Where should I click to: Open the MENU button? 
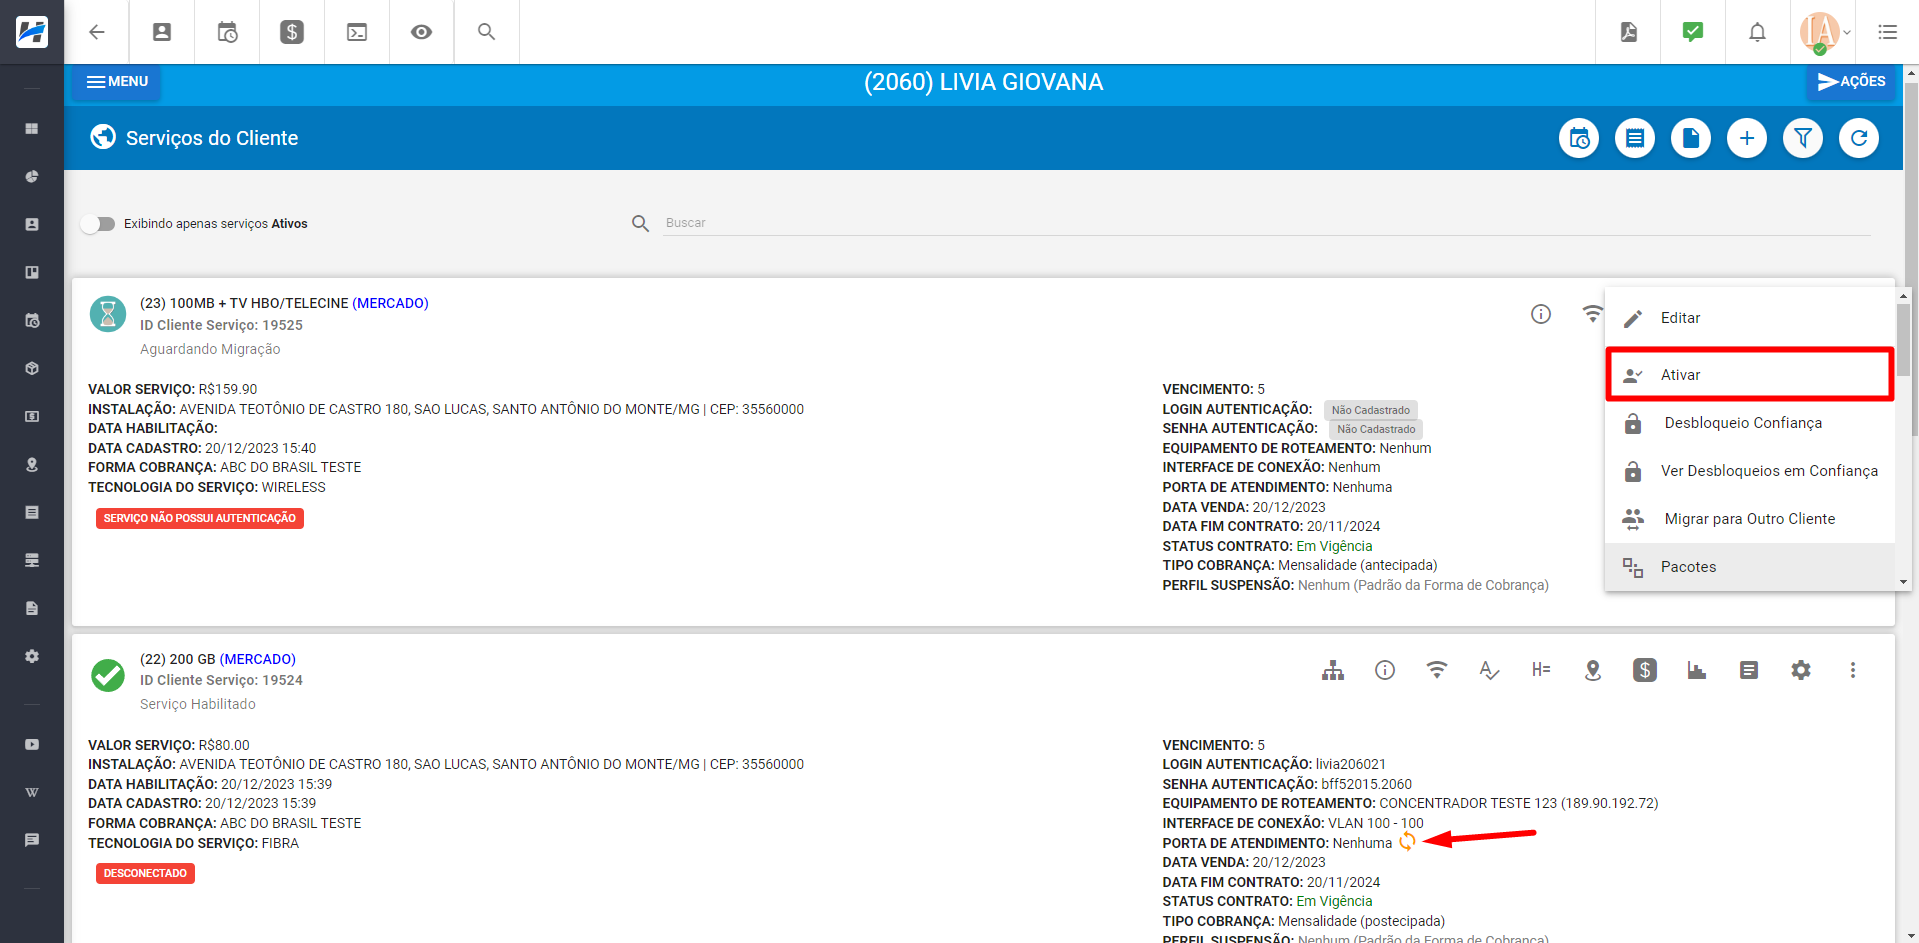tap(117, 82)
